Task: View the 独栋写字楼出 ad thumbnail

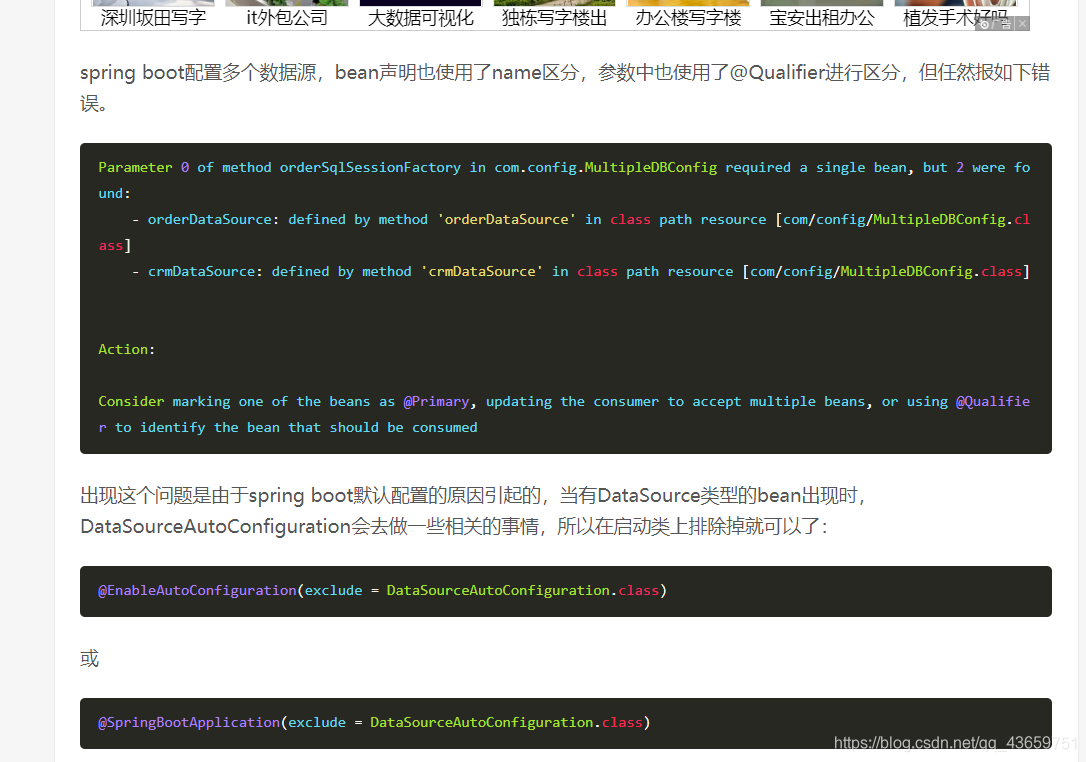Action: pos(554,3)
